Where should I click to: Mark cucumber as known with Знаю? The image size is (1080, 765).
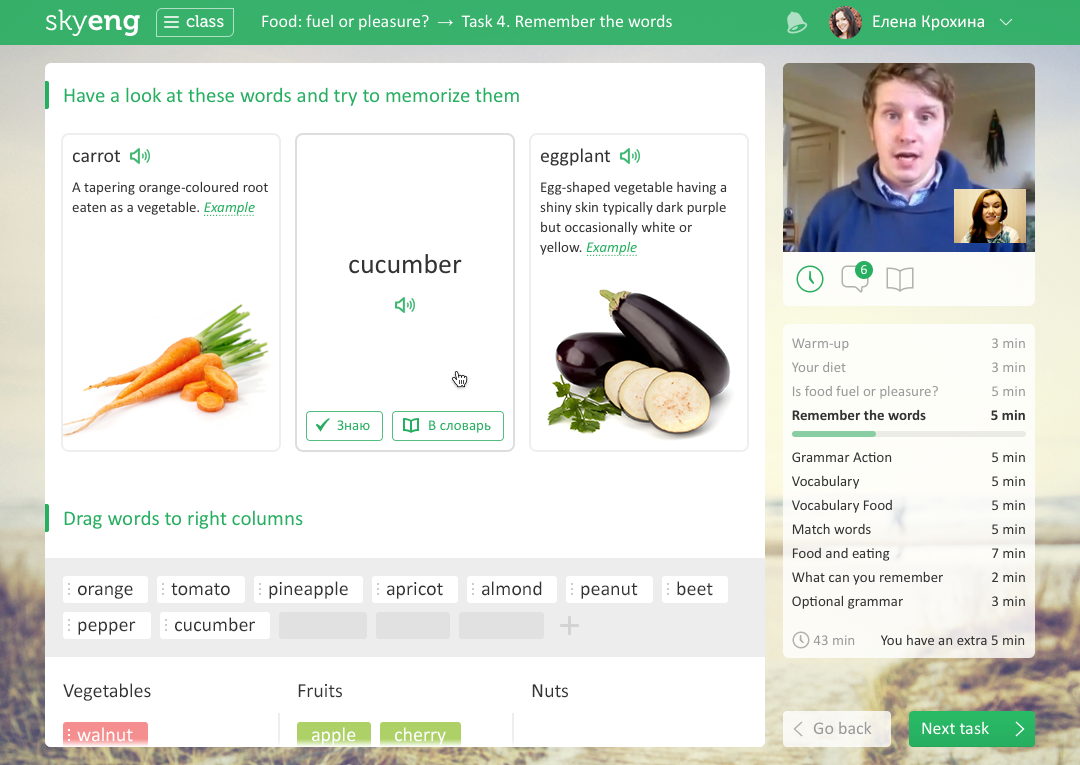click(x=344, y=426)
